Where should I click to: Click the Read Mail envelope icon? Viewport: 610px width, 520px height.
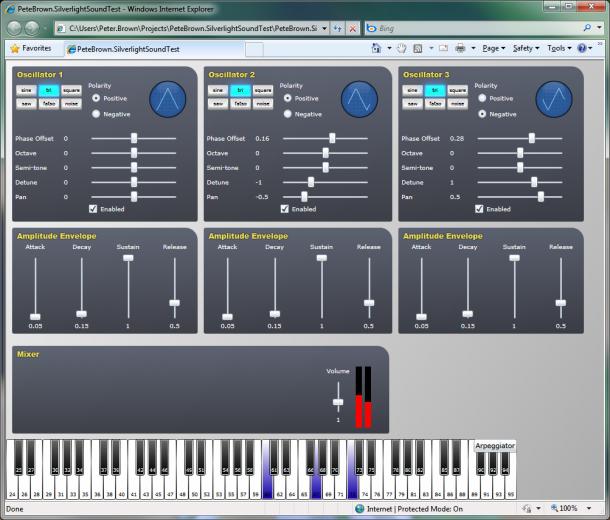(x=443, y=48)
